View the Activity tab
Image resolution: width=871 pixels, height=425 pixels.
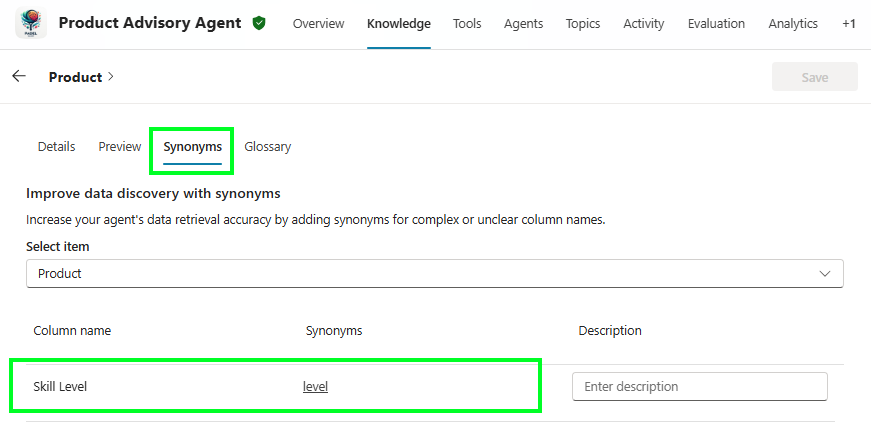tap(644, 24)
